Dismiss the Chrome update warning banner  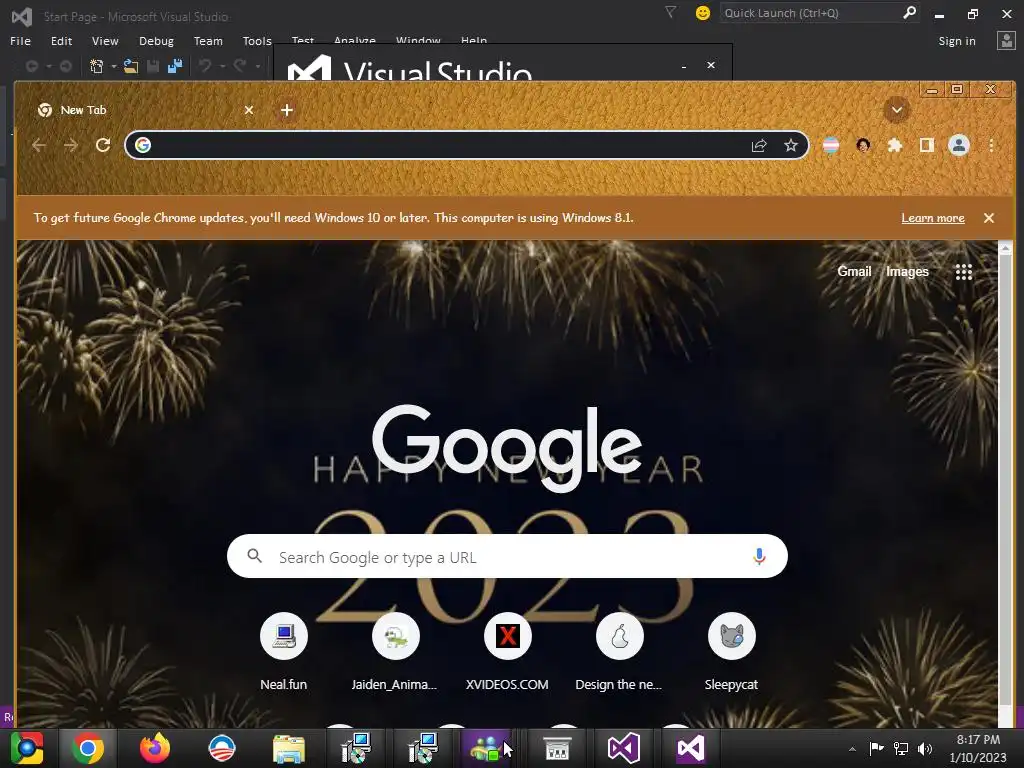989,218
